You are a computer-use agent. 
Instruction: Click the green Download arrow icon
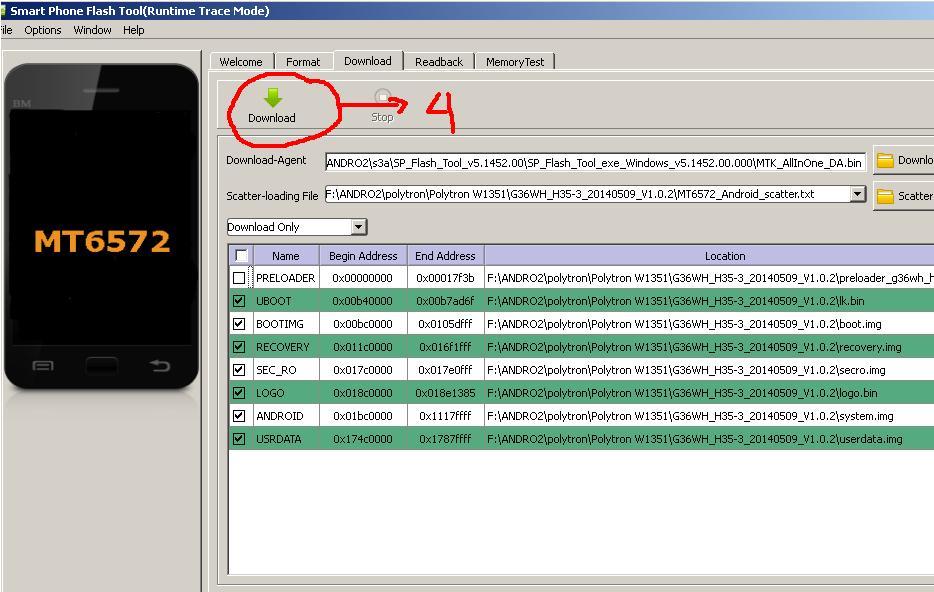coord(270,96)
